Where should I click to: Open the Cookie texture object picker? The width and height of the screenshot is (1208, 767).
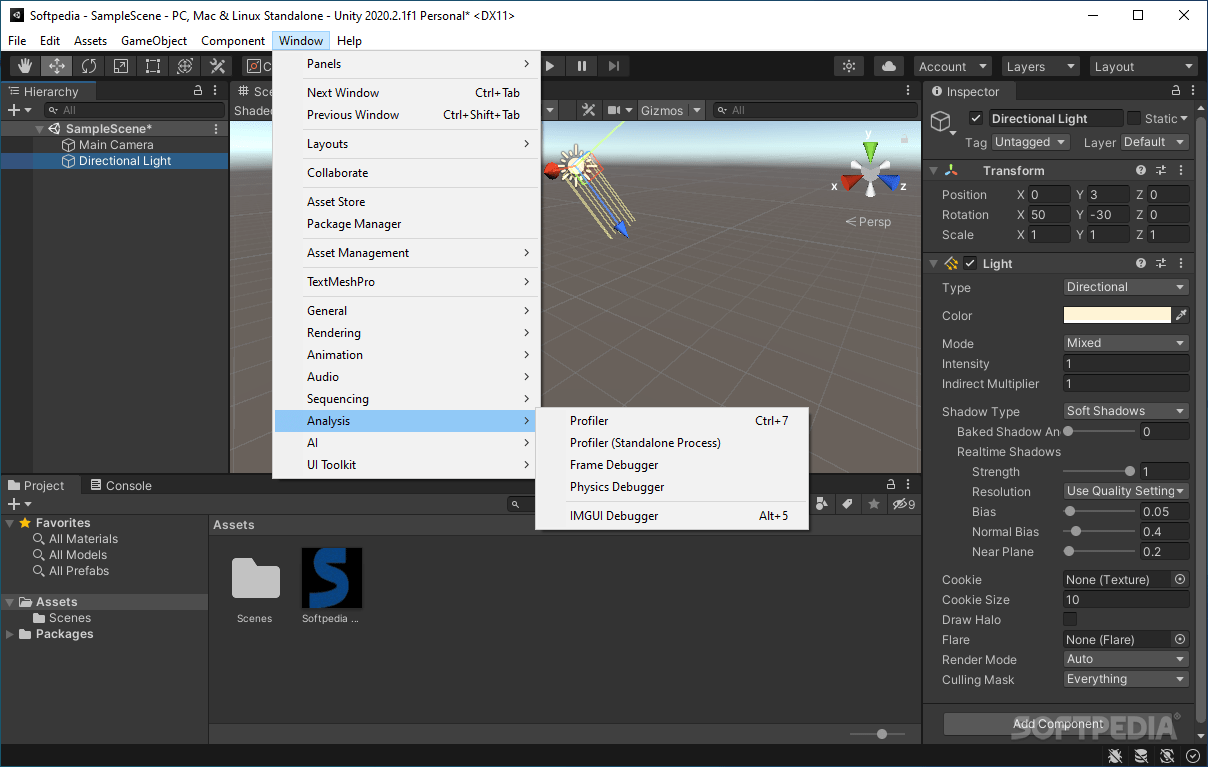[1180, 579]
